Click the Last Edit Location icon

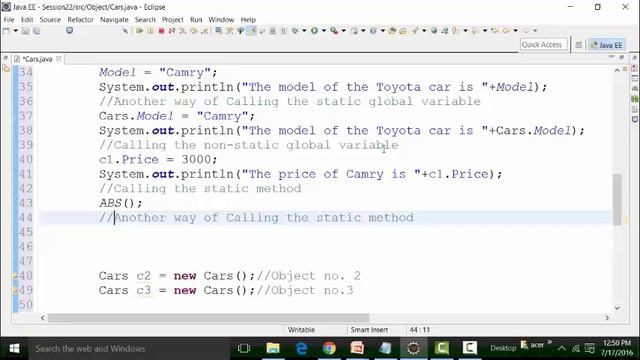tap(495, 31)
